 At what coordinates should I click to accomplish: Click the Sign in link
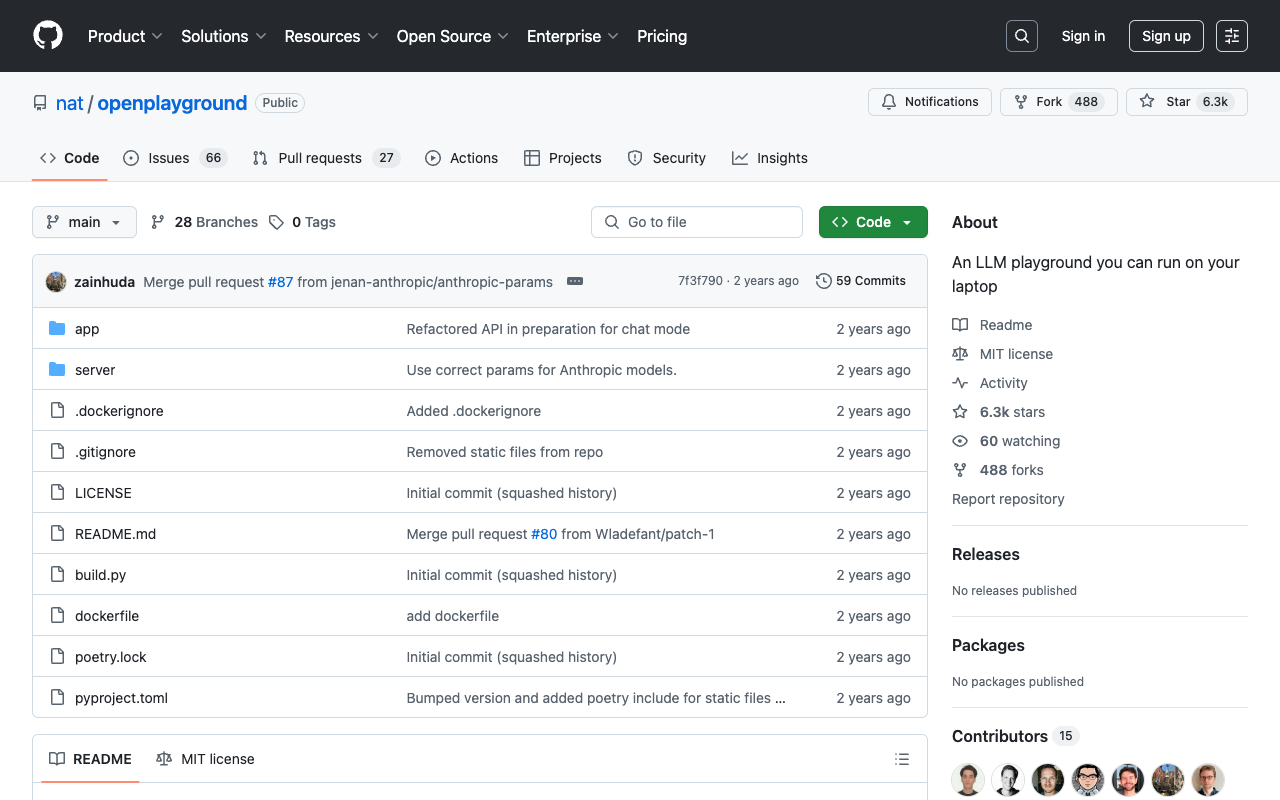point(1083,36)
